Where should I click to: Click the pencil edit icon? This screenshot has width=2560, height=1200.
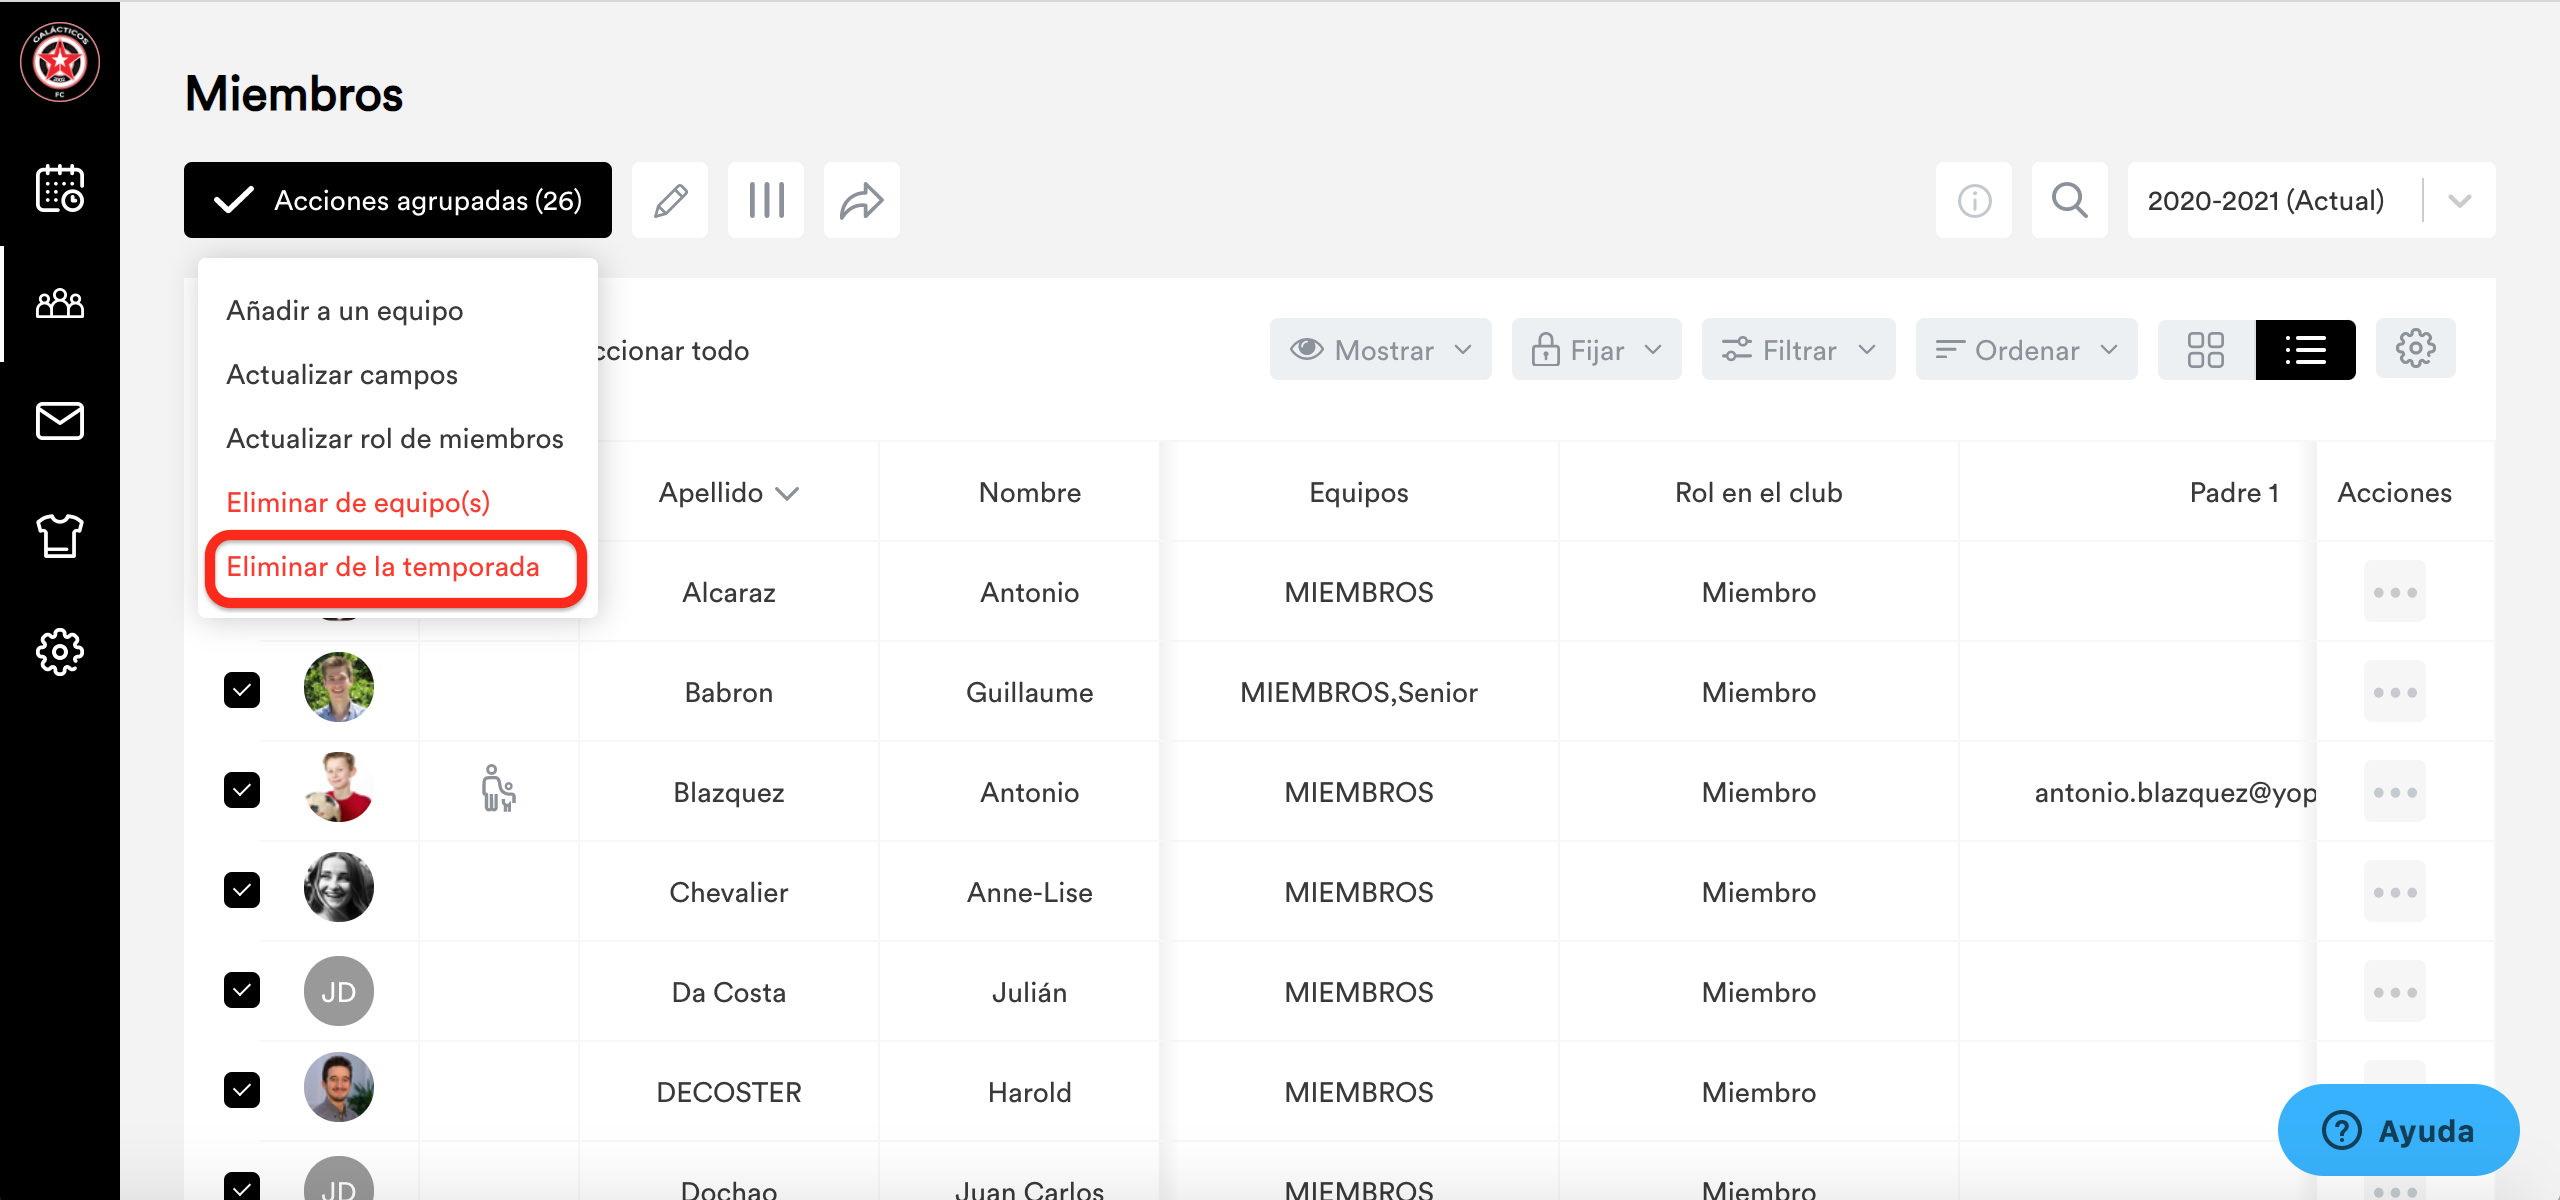[670, 200]
